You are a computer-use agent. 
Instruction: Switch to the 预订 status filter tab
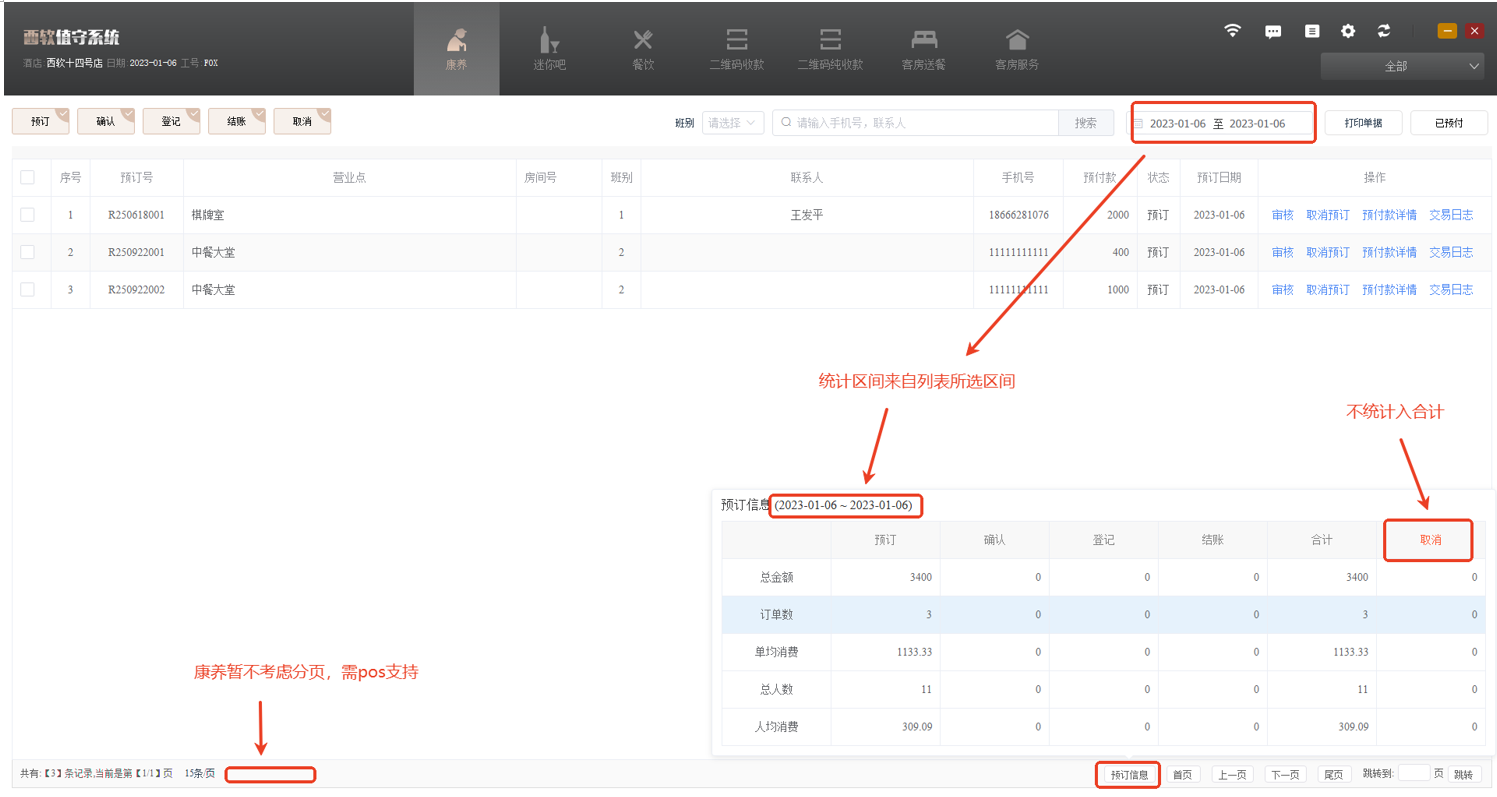40,121
